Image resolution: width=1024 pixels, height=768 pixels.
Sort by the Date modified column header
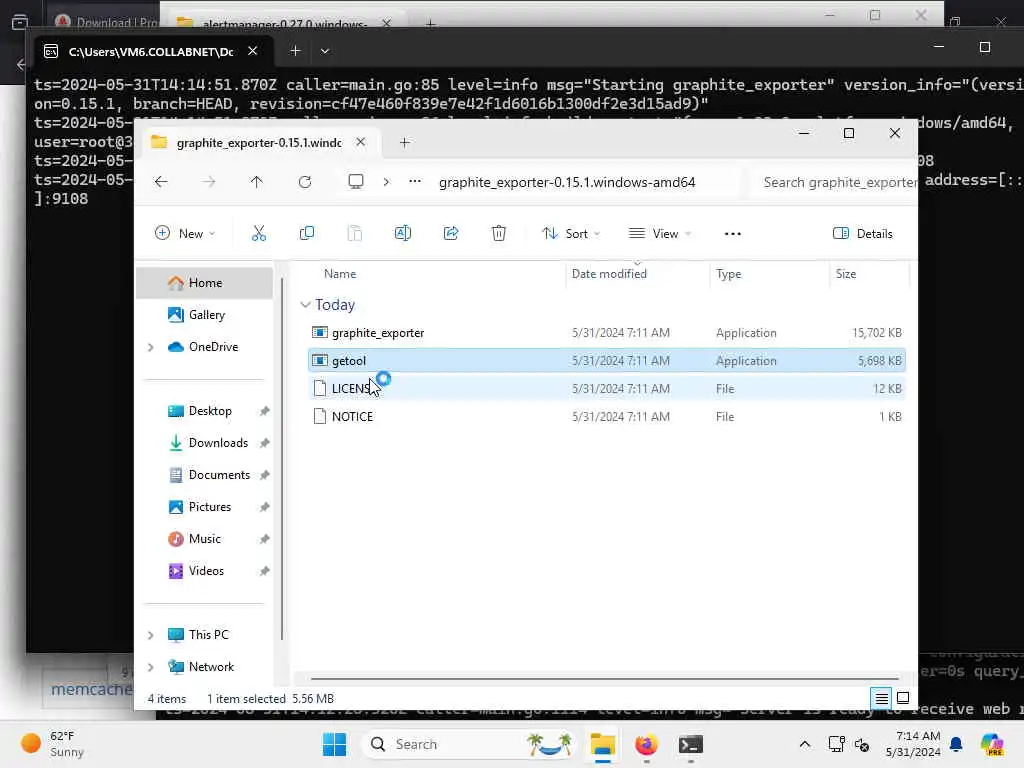point(609,274)
